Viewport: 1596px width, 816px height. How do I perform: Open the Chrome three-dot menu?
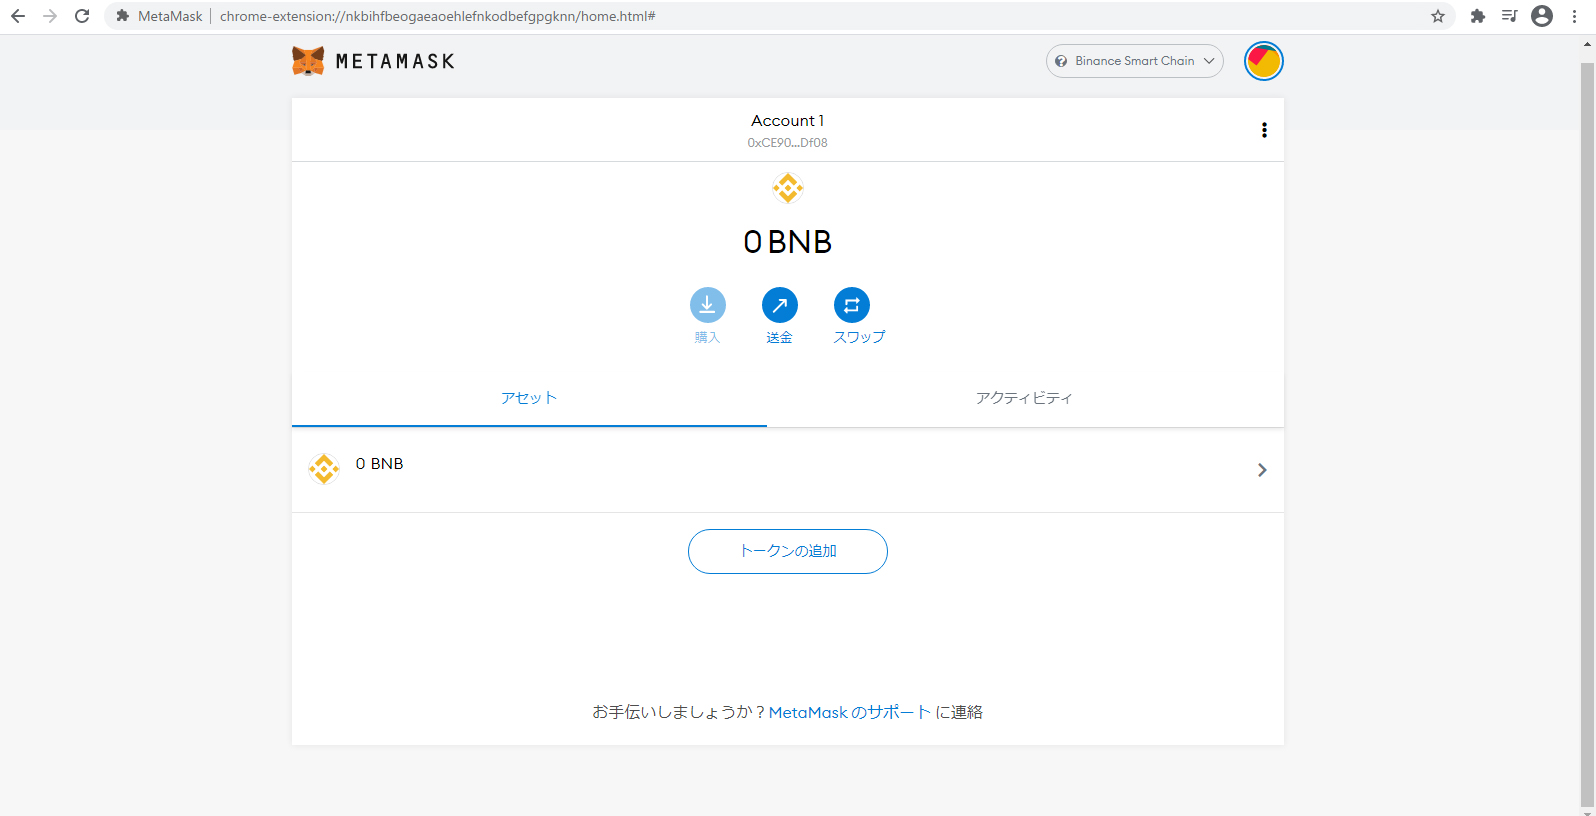click(1575, 16)
